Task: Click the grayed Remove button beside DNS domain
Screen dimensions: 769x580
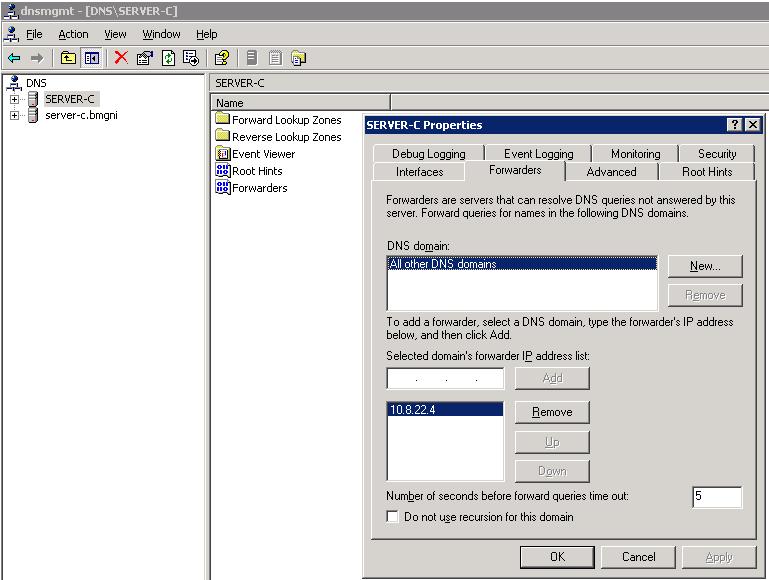Action: click(705, 295)
